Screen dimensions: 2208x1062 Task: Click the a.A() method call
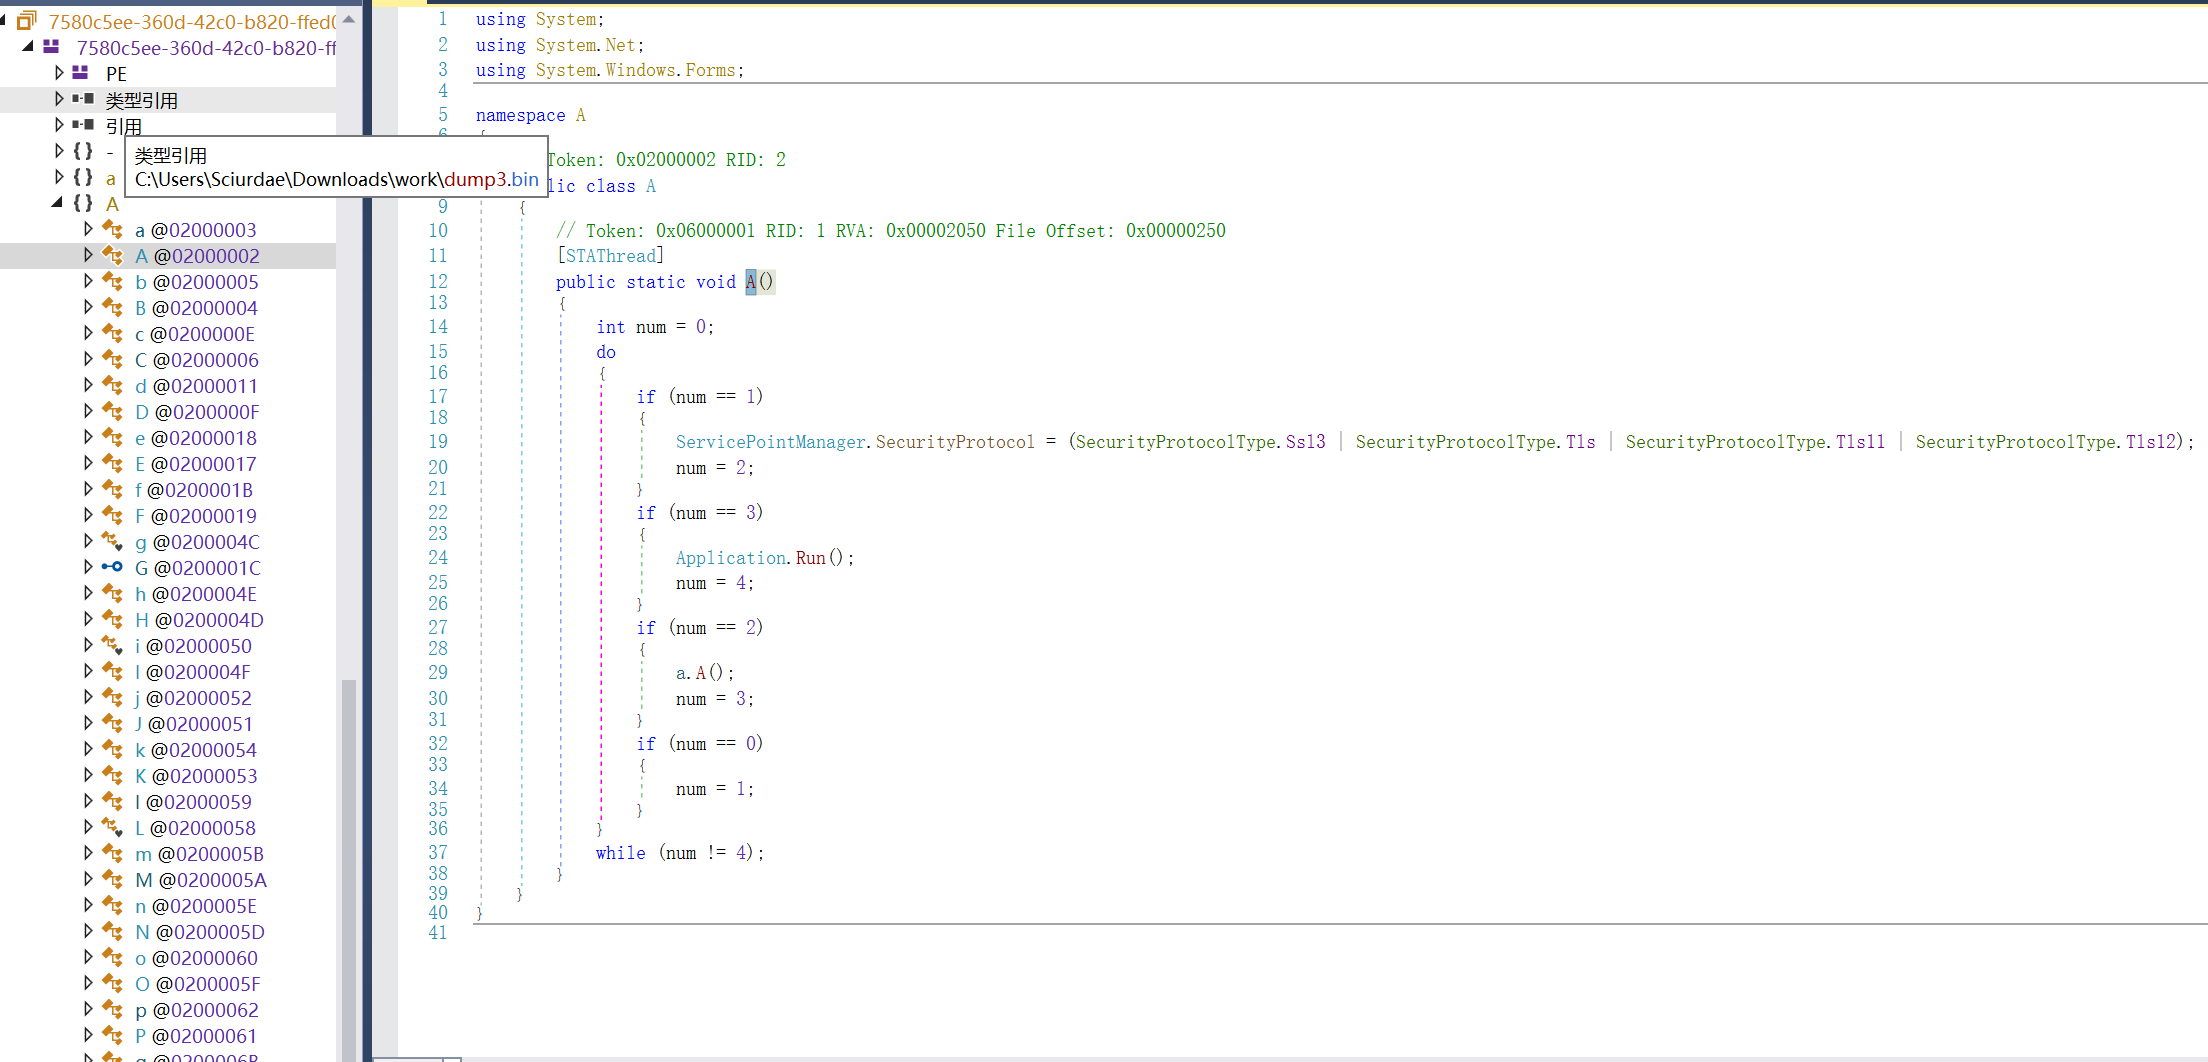coord(704,673)
